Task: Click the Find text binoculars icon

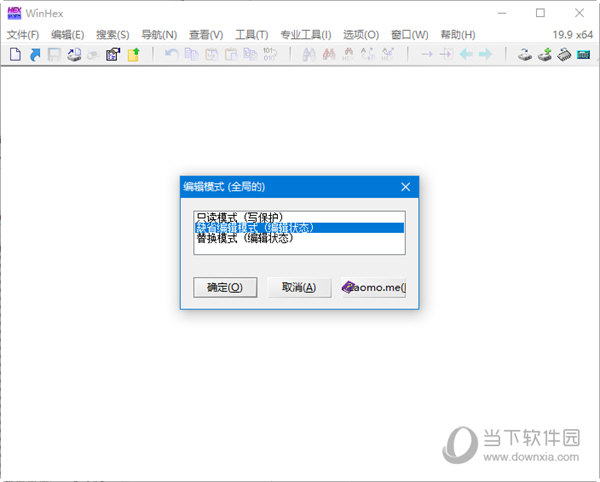Action: click(309, 54)
